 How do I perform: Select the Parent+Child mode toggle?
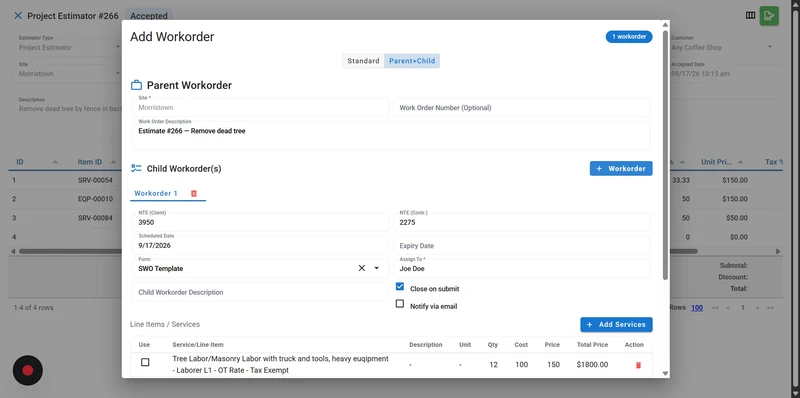click(x=412, y=61)
